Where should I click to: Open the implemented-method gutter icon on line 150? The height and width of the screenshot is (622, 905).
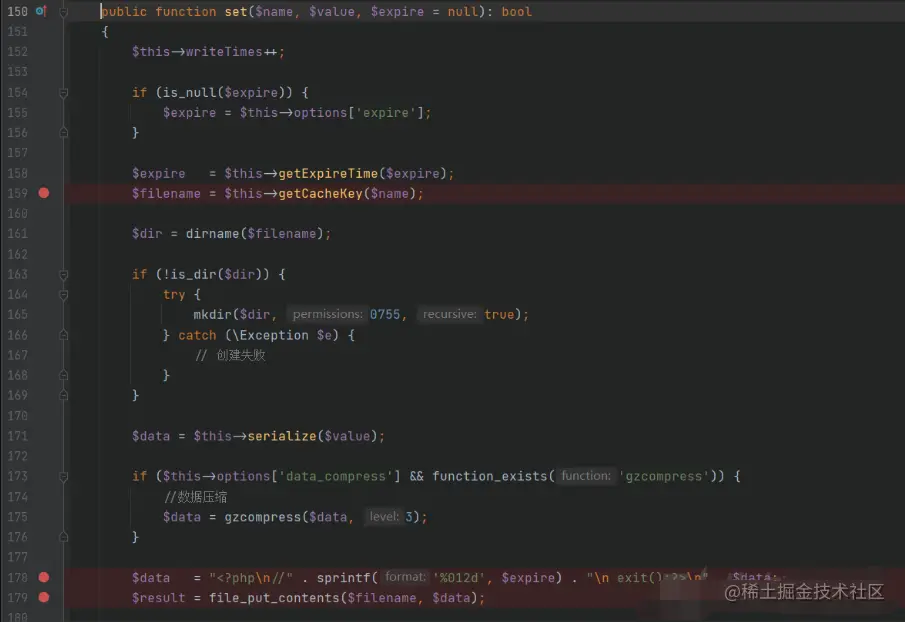(x=41, y=11)
